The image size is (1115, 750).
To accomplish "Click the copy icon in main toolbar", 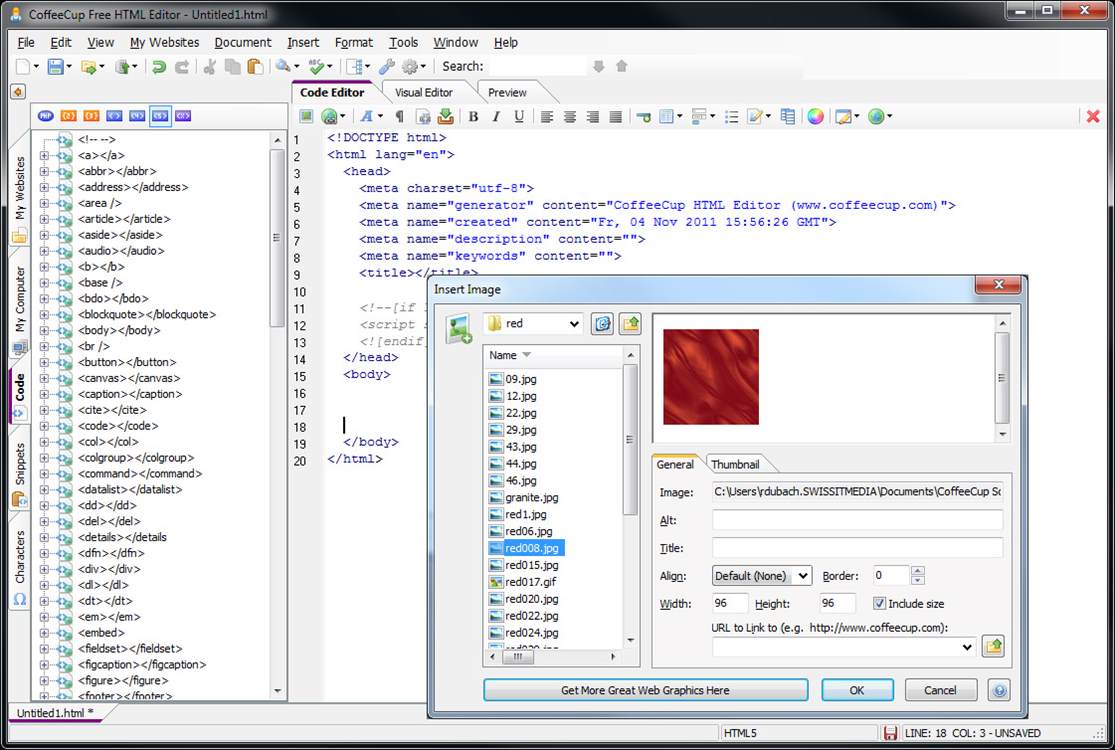I will click(x=233, y=67).
